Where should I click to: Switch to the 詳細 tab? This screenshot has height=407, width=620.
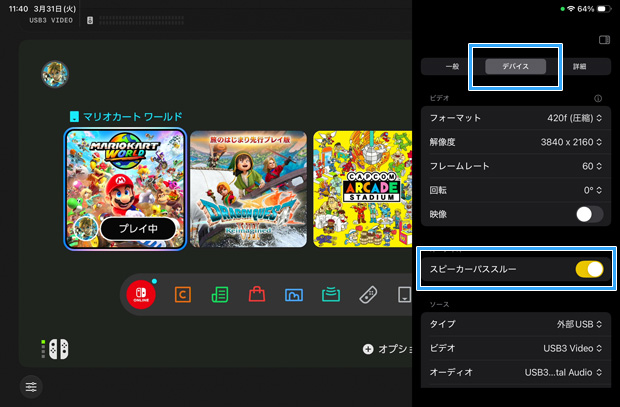coord(579,66)
